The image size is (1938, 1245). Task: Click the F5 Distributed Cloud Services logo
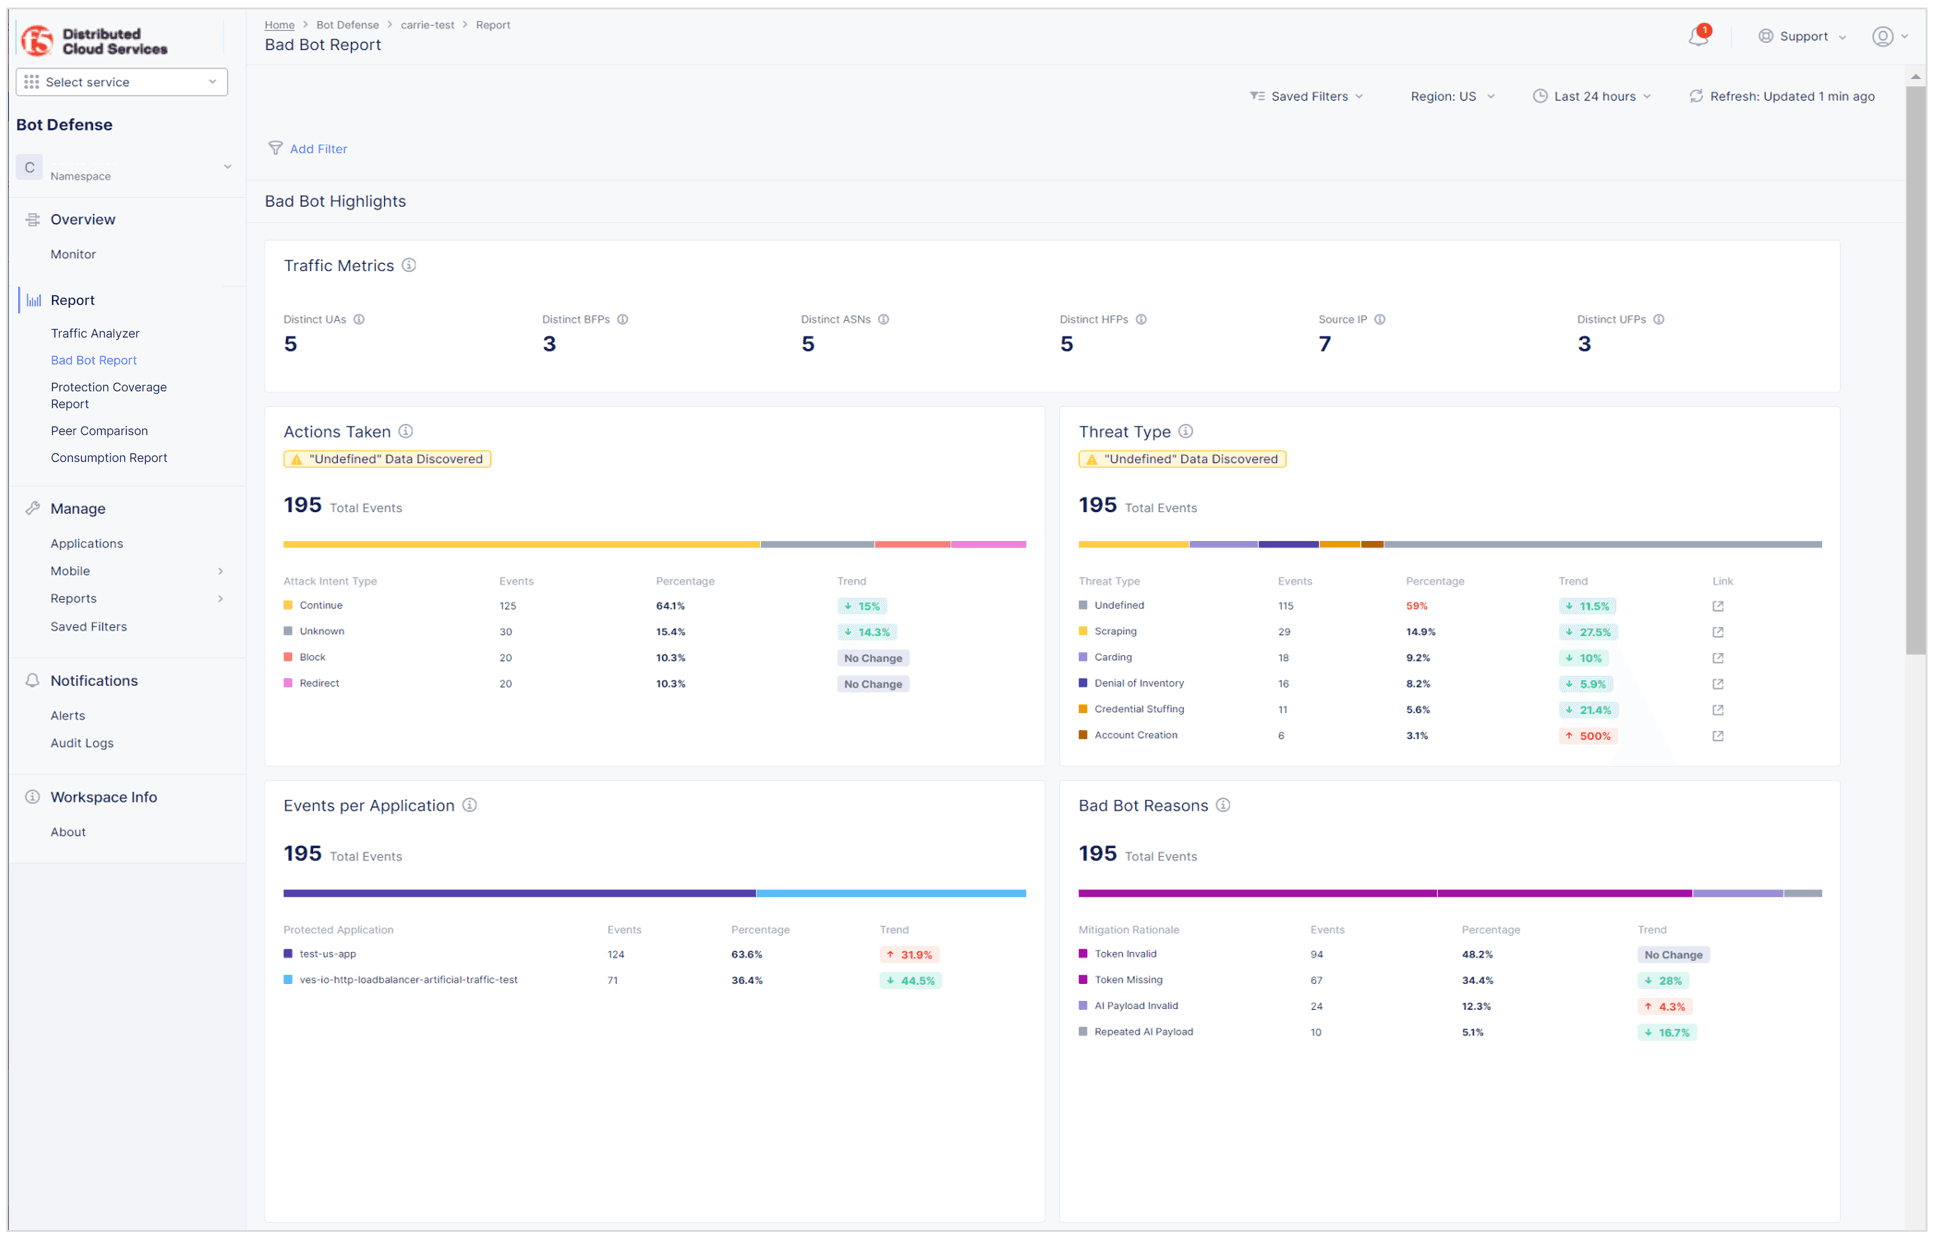click(x=95, y=41)
